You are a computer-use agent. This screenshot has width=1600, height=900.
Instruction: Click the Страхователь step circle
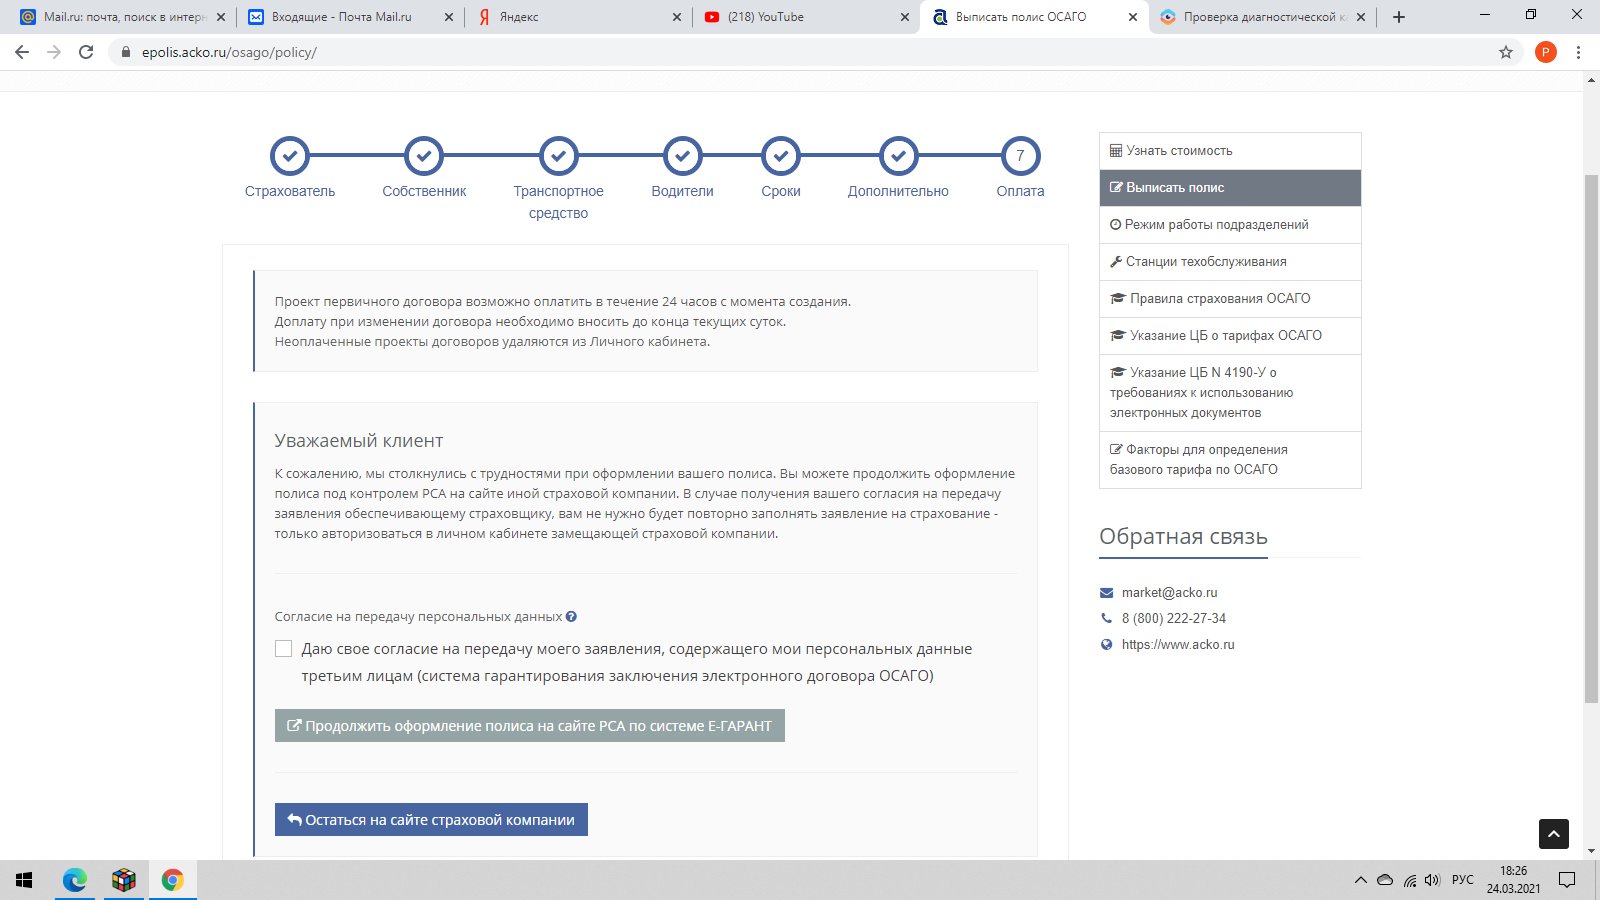(290, 156)
